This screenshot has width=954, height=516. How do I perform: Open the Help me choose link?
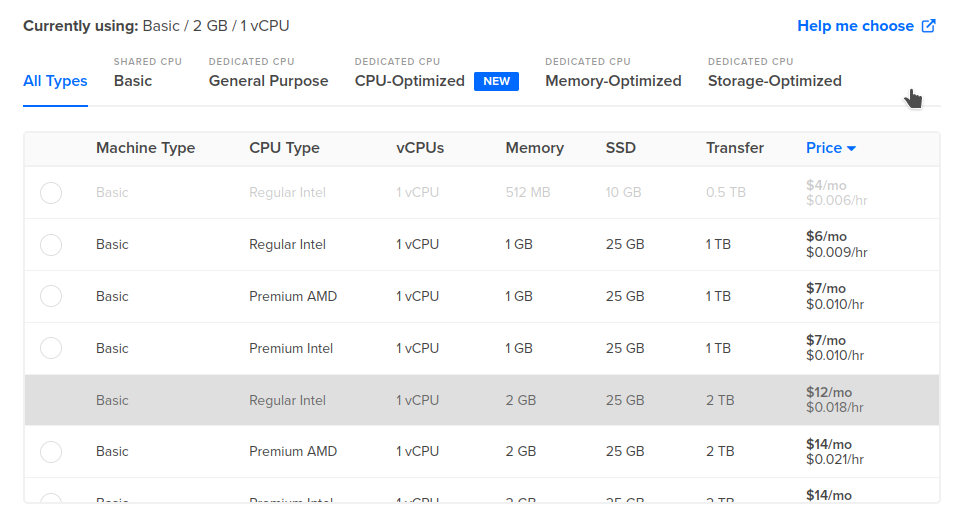pos(855,26)
